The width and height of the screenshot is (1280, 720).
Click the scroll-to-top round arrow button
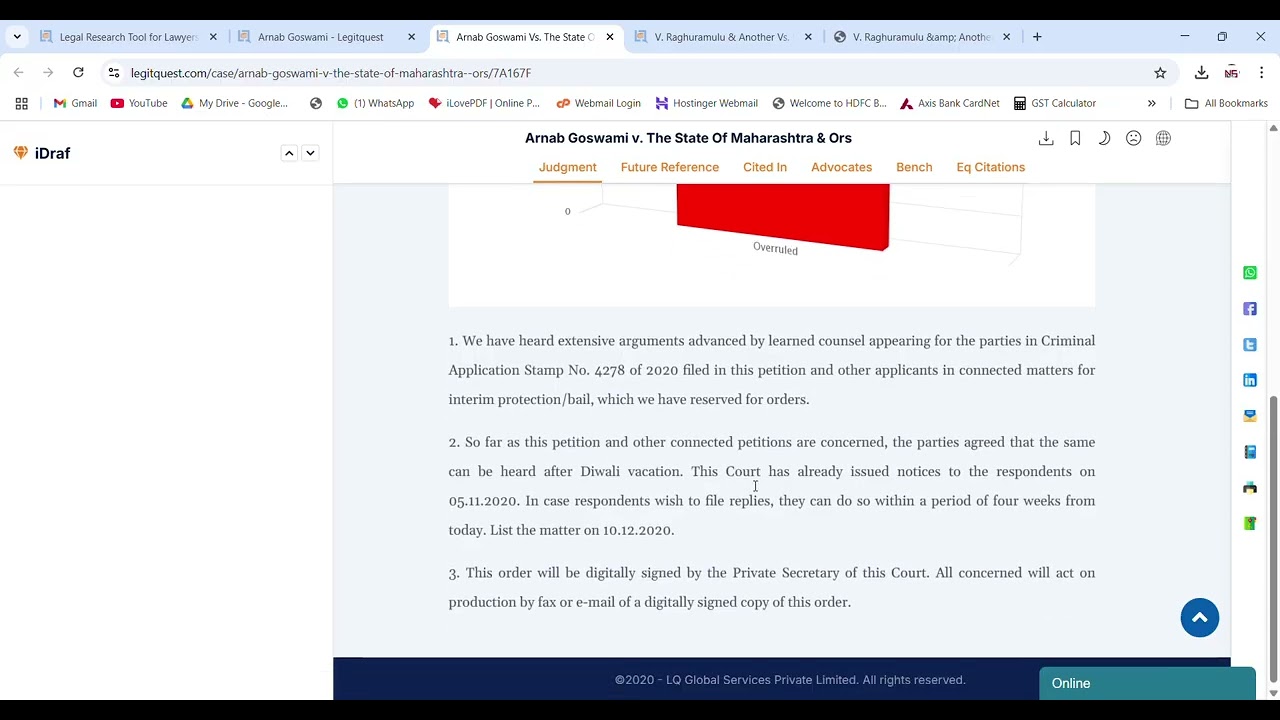pos(1200,617)
